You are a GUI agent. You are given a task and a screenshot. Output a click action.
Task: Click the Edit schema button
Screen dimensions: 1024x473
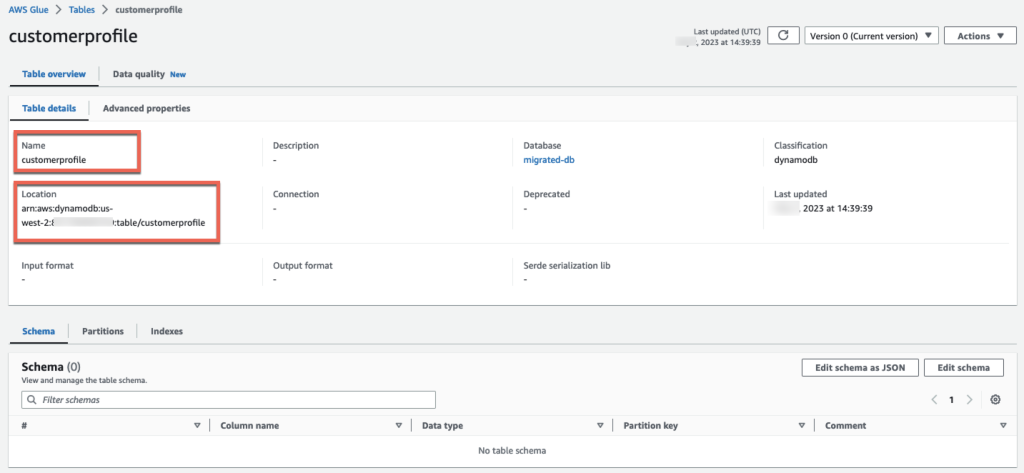click(965, 368)
